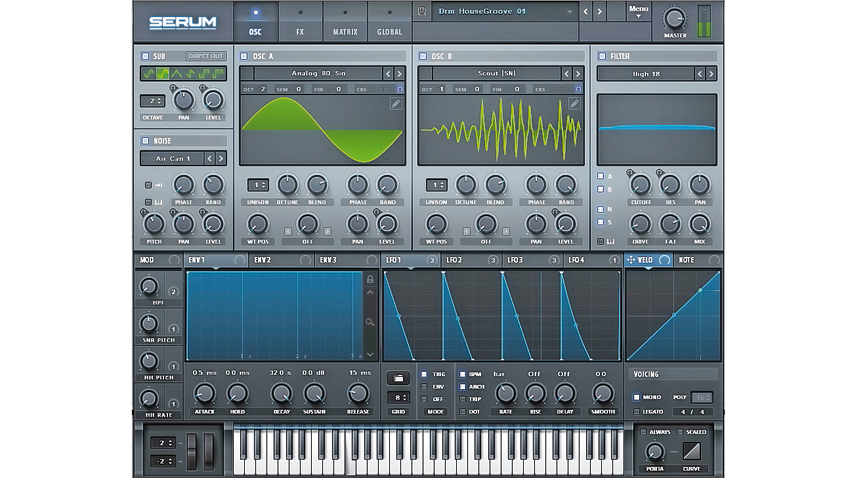Open the Menu dropdown
The width and height of the screenshot is (850, 478).
pos(639,11)
